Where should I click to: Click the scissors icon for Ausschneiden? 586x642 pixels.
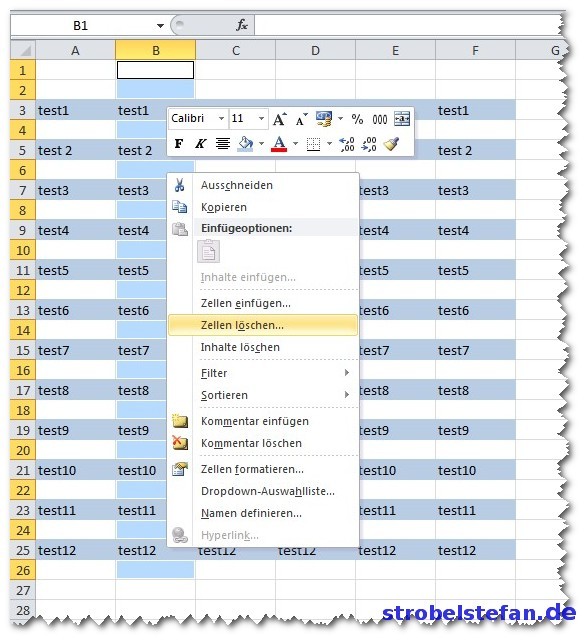tap(179, 185)
